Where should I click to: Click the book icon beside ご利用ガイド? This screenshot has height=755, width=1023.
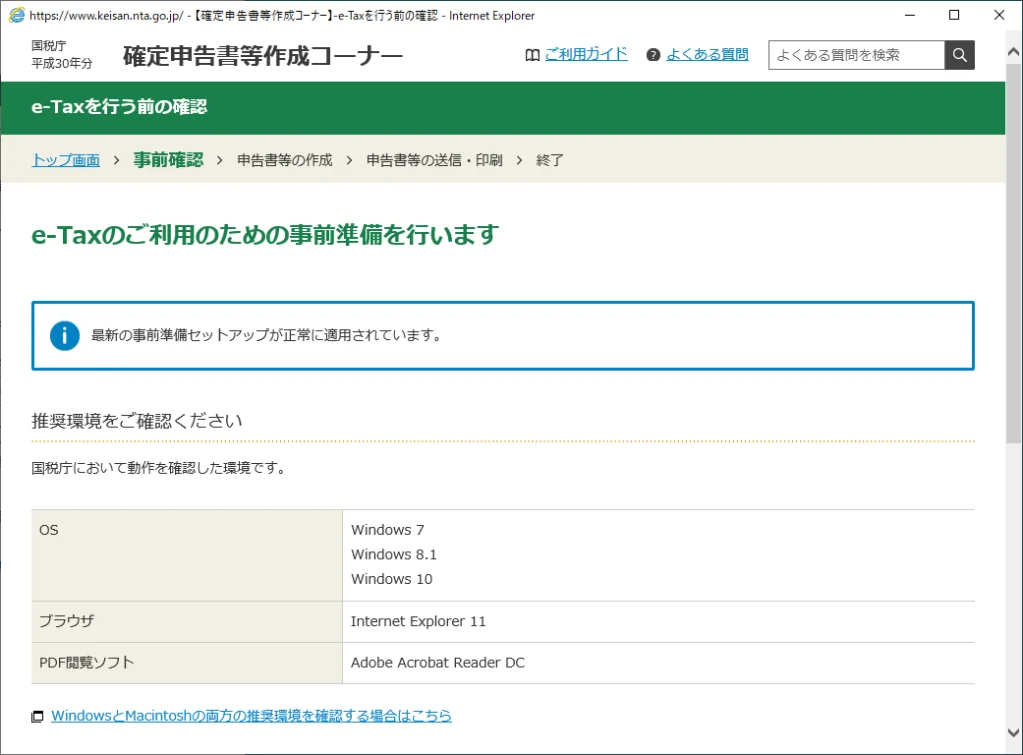pos(531,55)
